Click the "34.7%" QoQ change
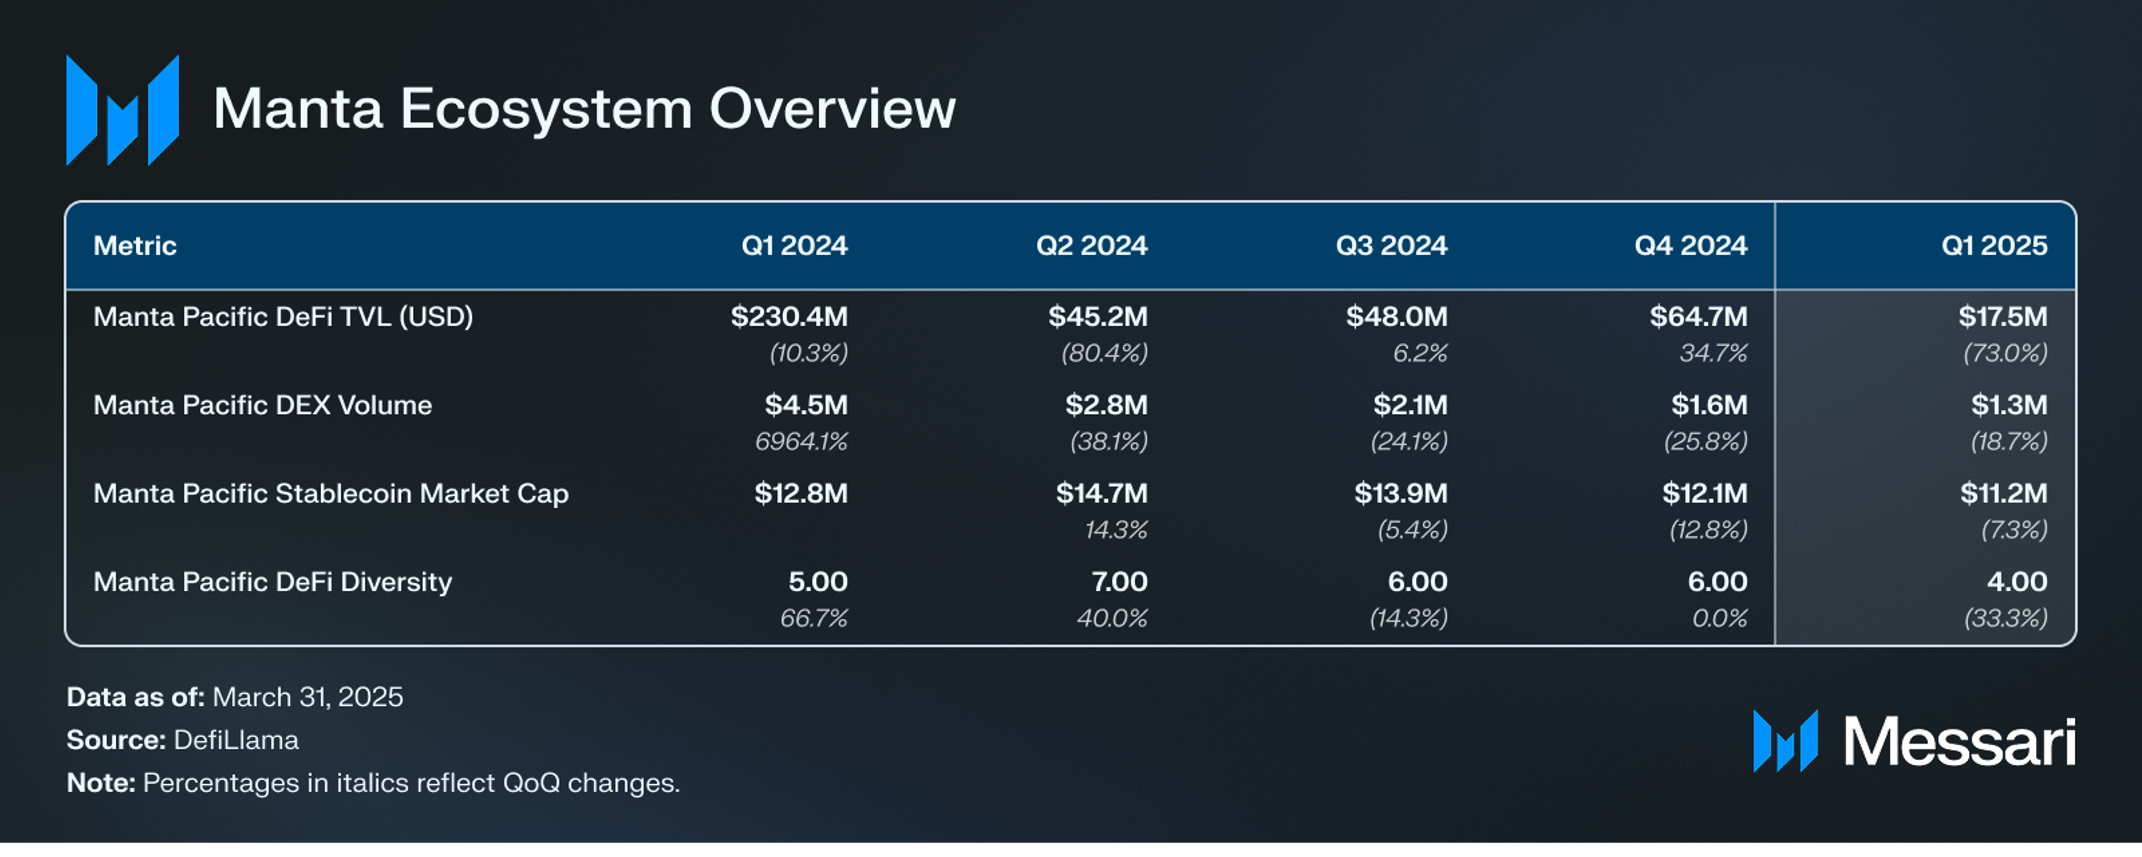 (x=1713, y=353)
